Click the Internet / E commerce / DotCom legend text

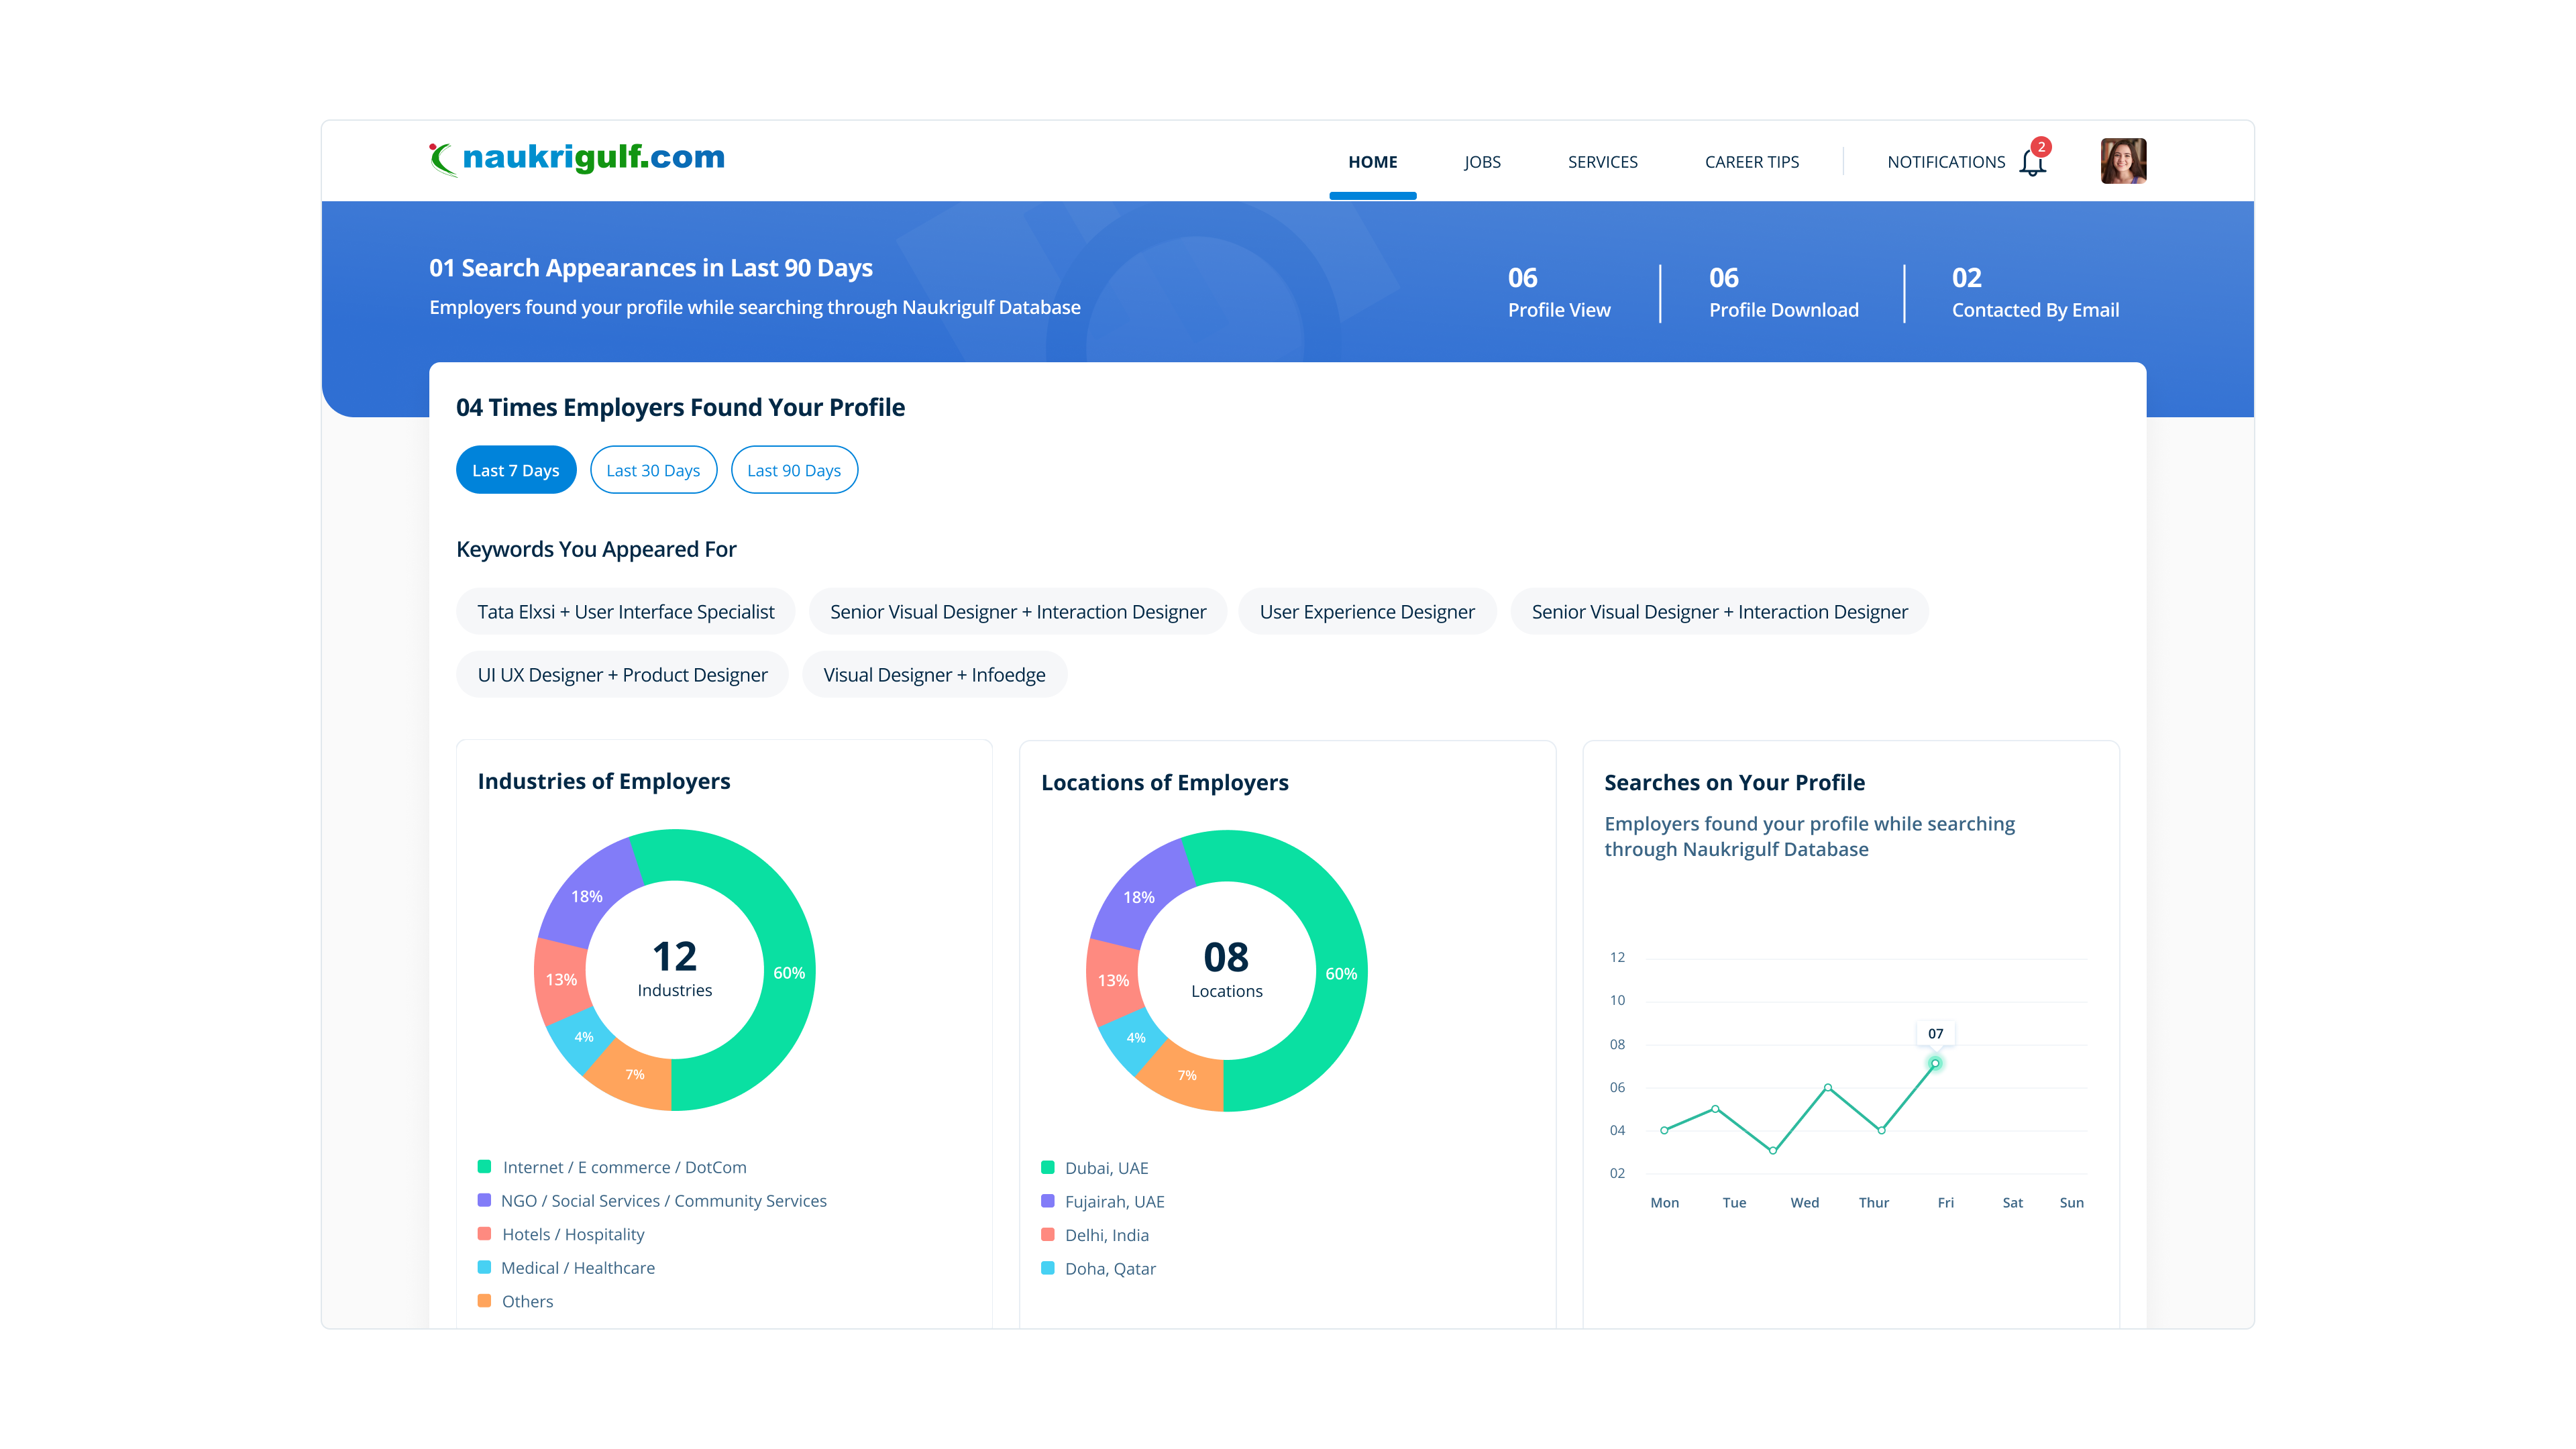(625, 1167)
